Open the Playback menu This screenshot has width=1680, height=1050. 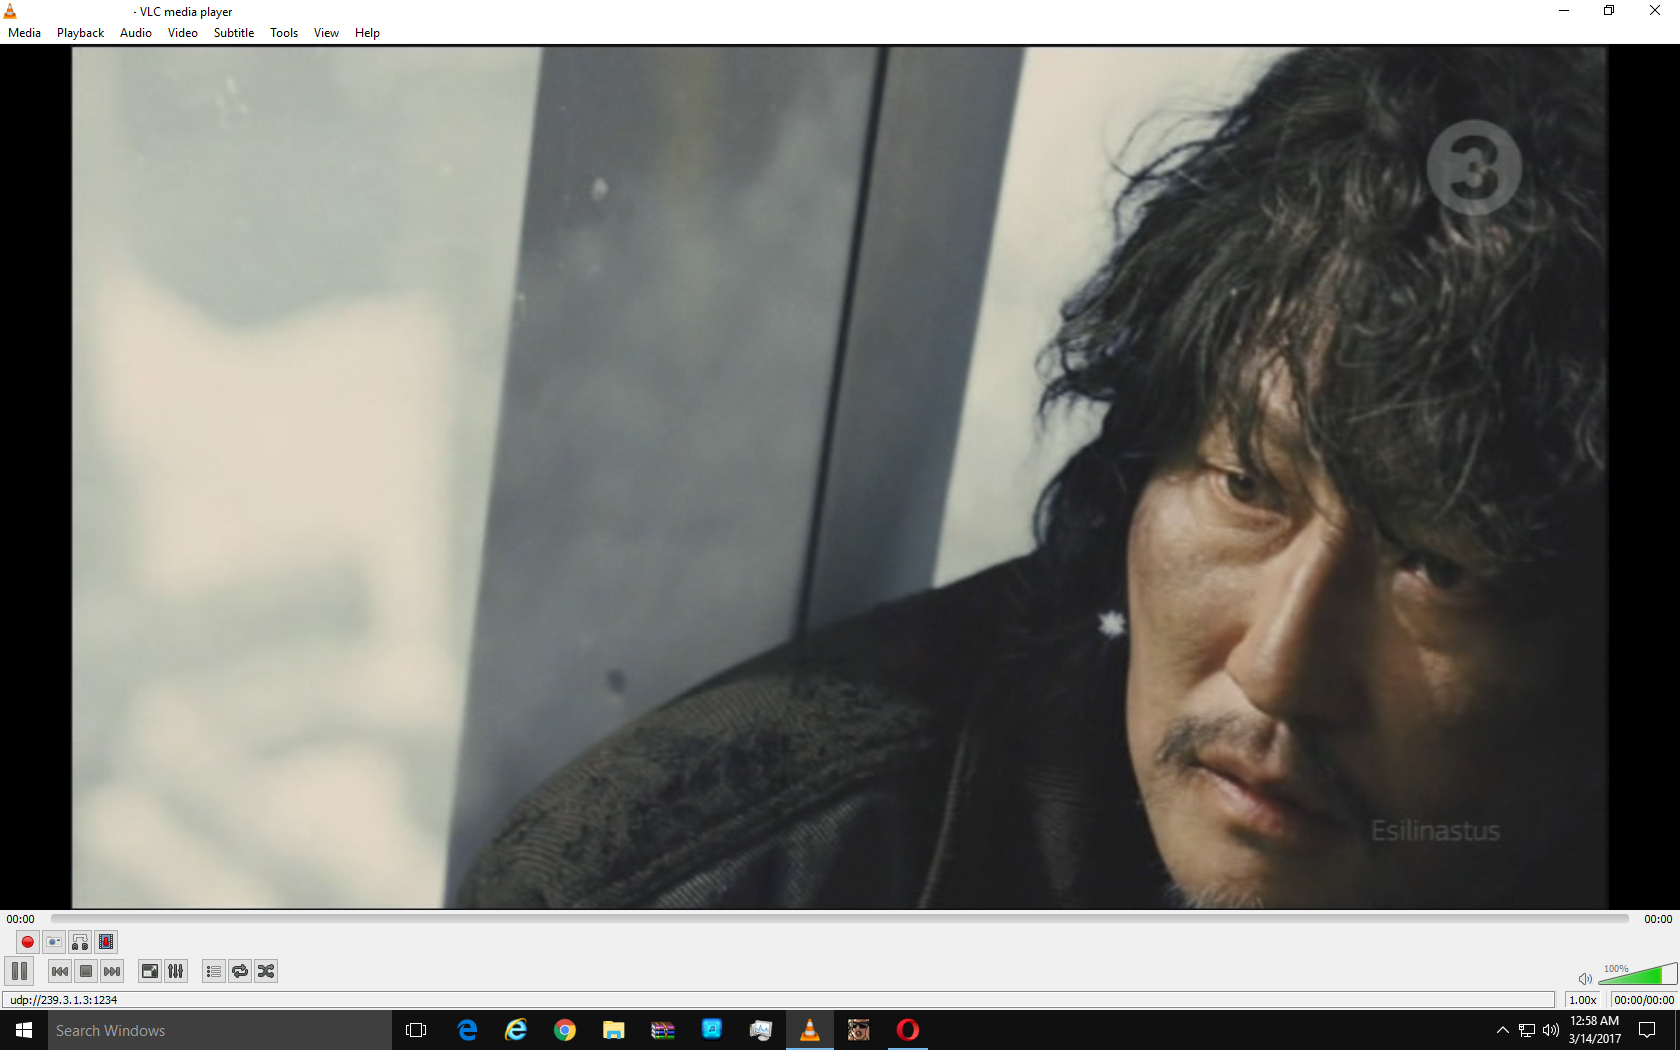click(x=80, y=33)
